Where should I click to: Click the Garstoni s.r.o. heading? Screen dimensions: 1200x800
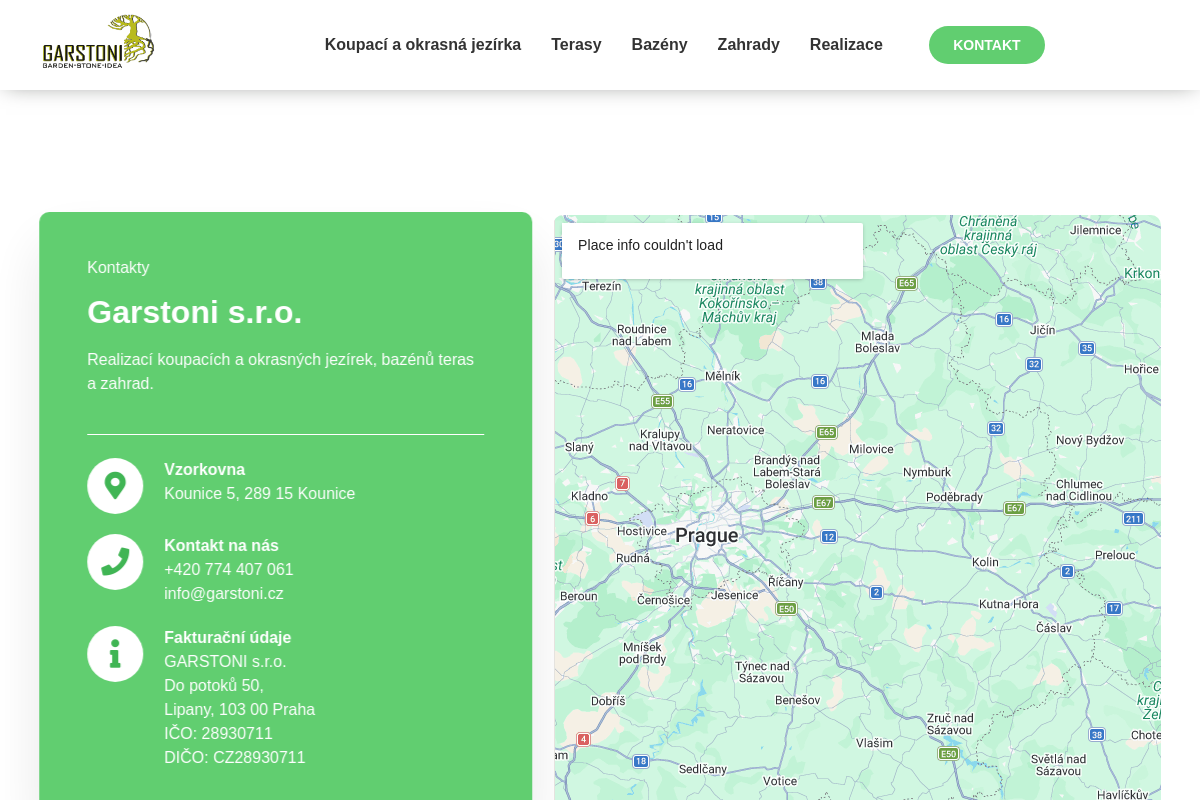tap(195, 313)
